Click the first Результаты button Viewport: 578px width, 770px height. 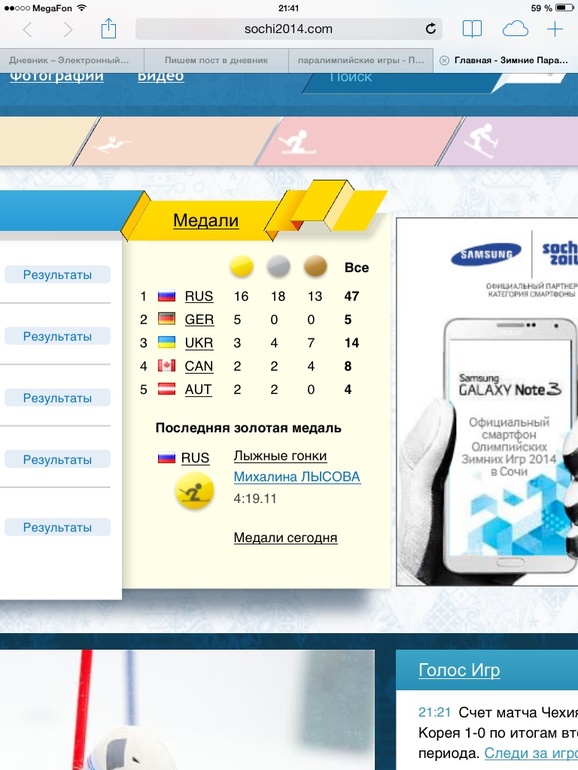[57, 275]
